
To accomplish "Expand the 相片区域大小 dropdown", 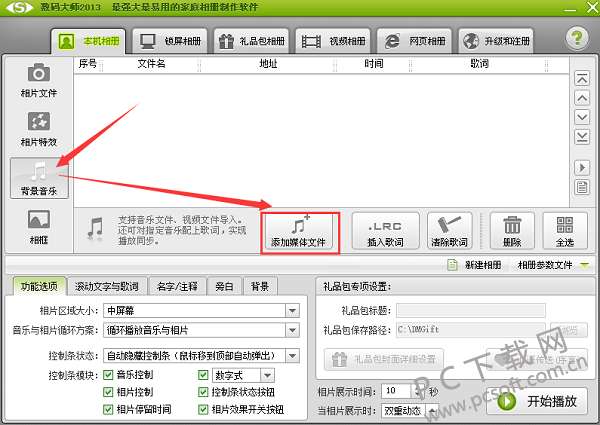I will (x=292, y=311).
